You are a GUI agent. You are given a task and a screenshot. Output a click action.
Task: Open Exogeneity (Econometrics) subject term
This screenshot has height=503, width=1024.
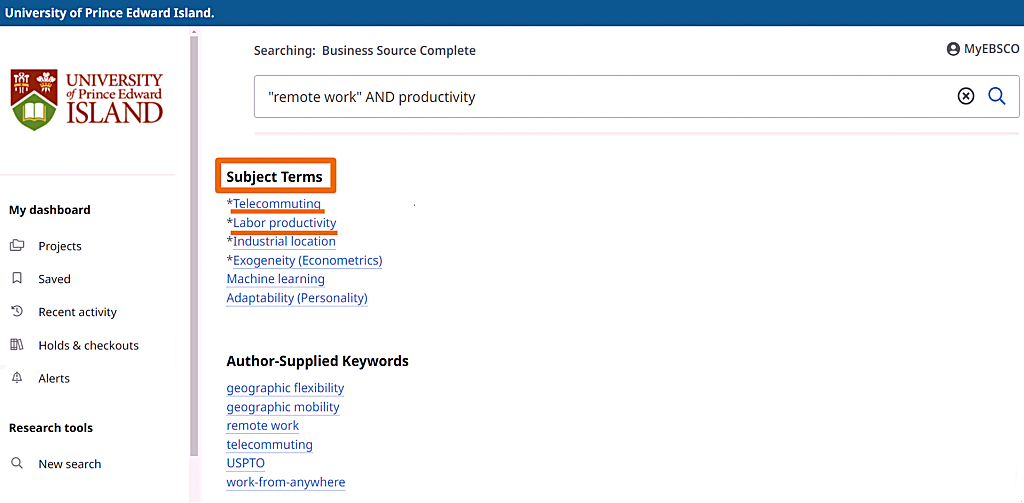click(x=307, y=260)
